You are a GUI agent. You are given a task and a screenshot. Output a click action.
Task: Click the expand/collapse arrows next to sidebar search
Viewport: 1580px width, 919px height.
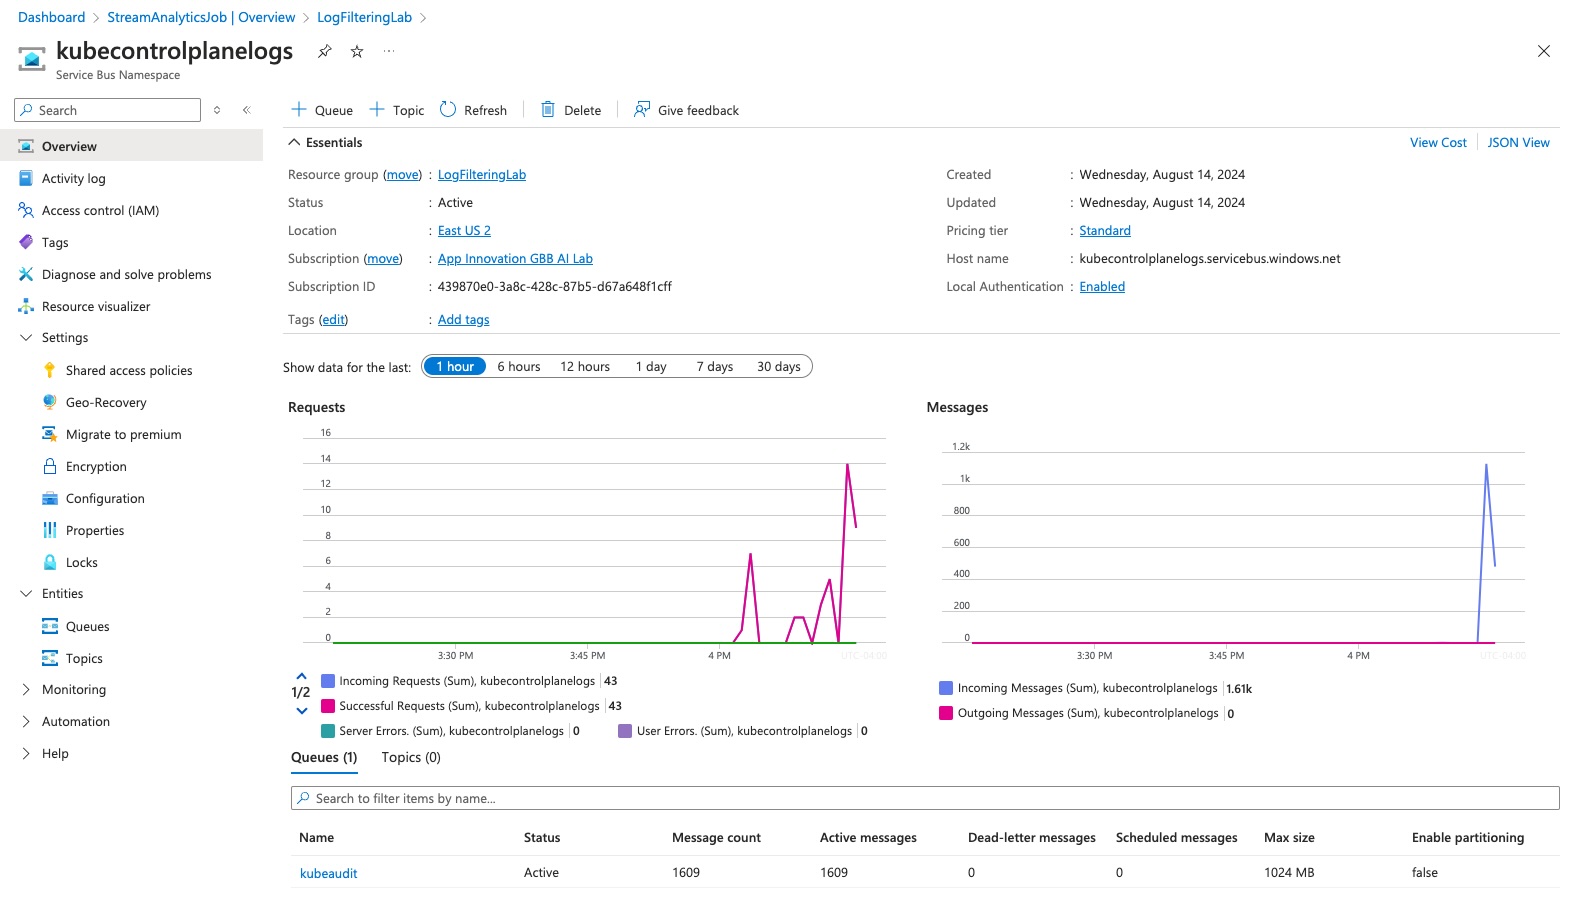[217, 110]
